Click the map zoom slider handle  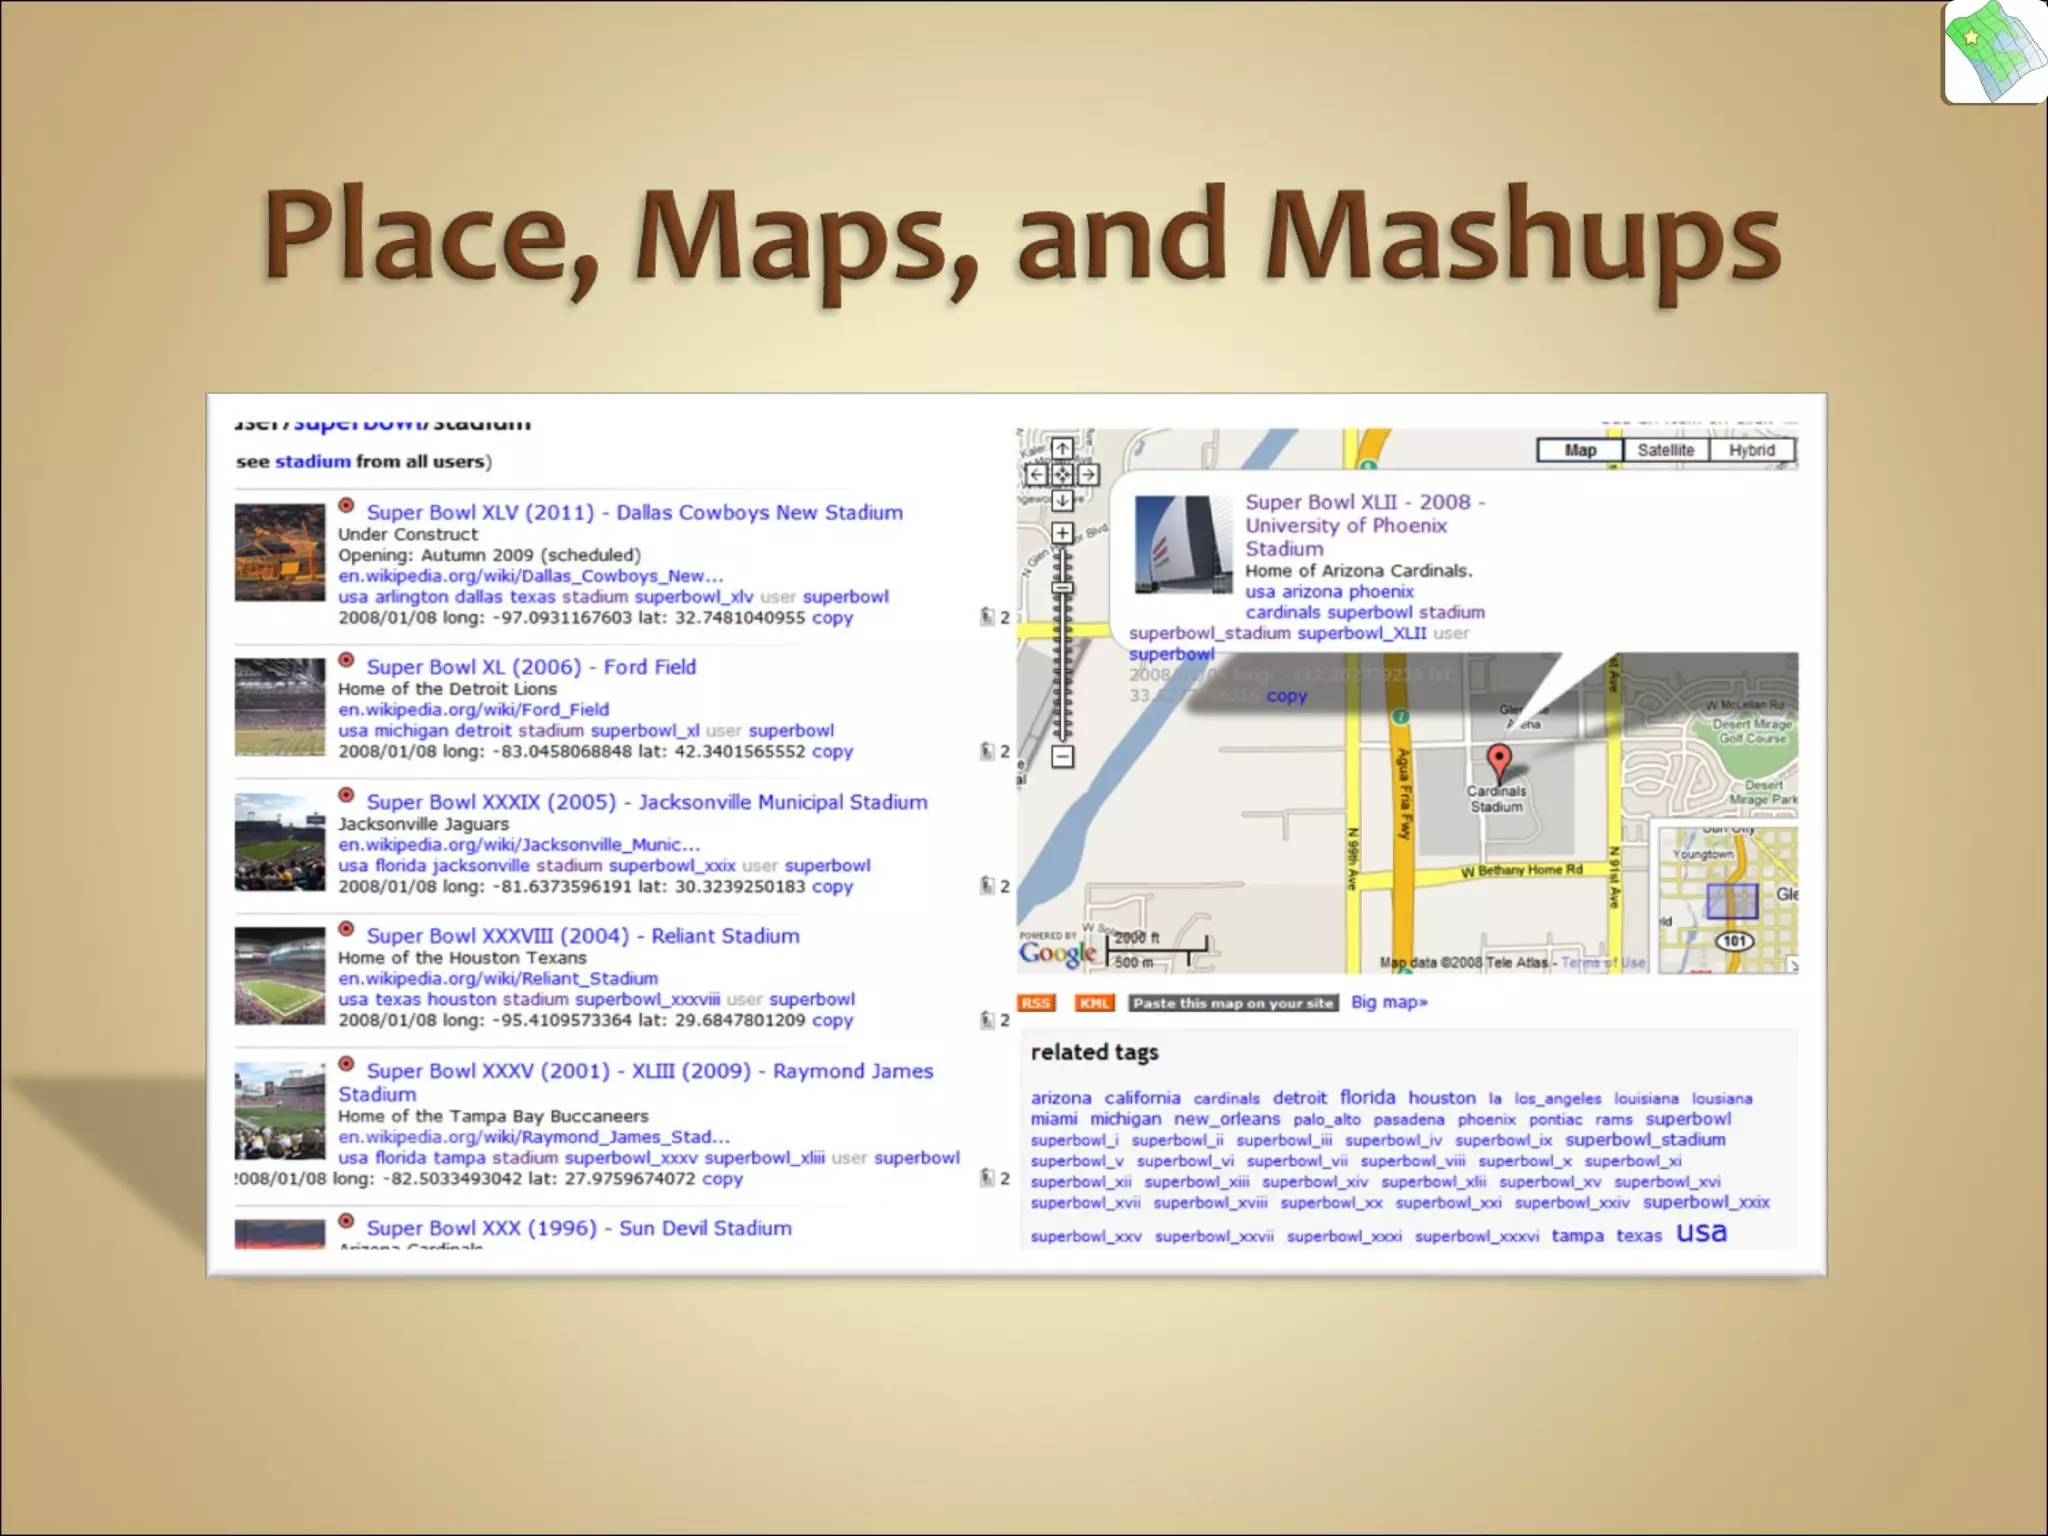1062,588
